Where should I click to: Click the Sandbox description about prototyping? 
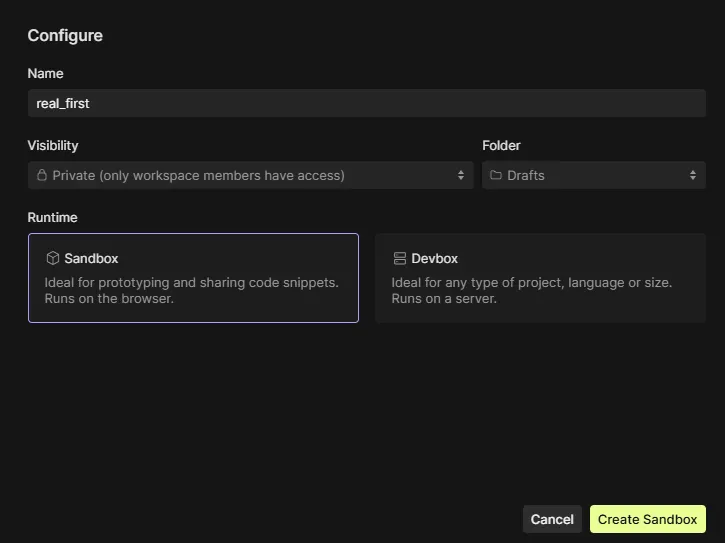(x=192, y=290)
